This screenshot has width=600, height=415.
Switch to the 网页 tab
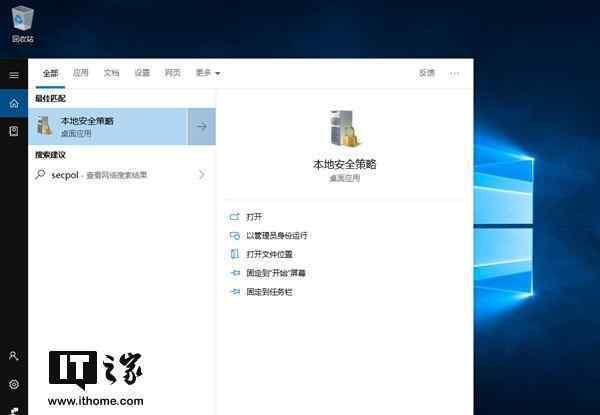(173, 73)
